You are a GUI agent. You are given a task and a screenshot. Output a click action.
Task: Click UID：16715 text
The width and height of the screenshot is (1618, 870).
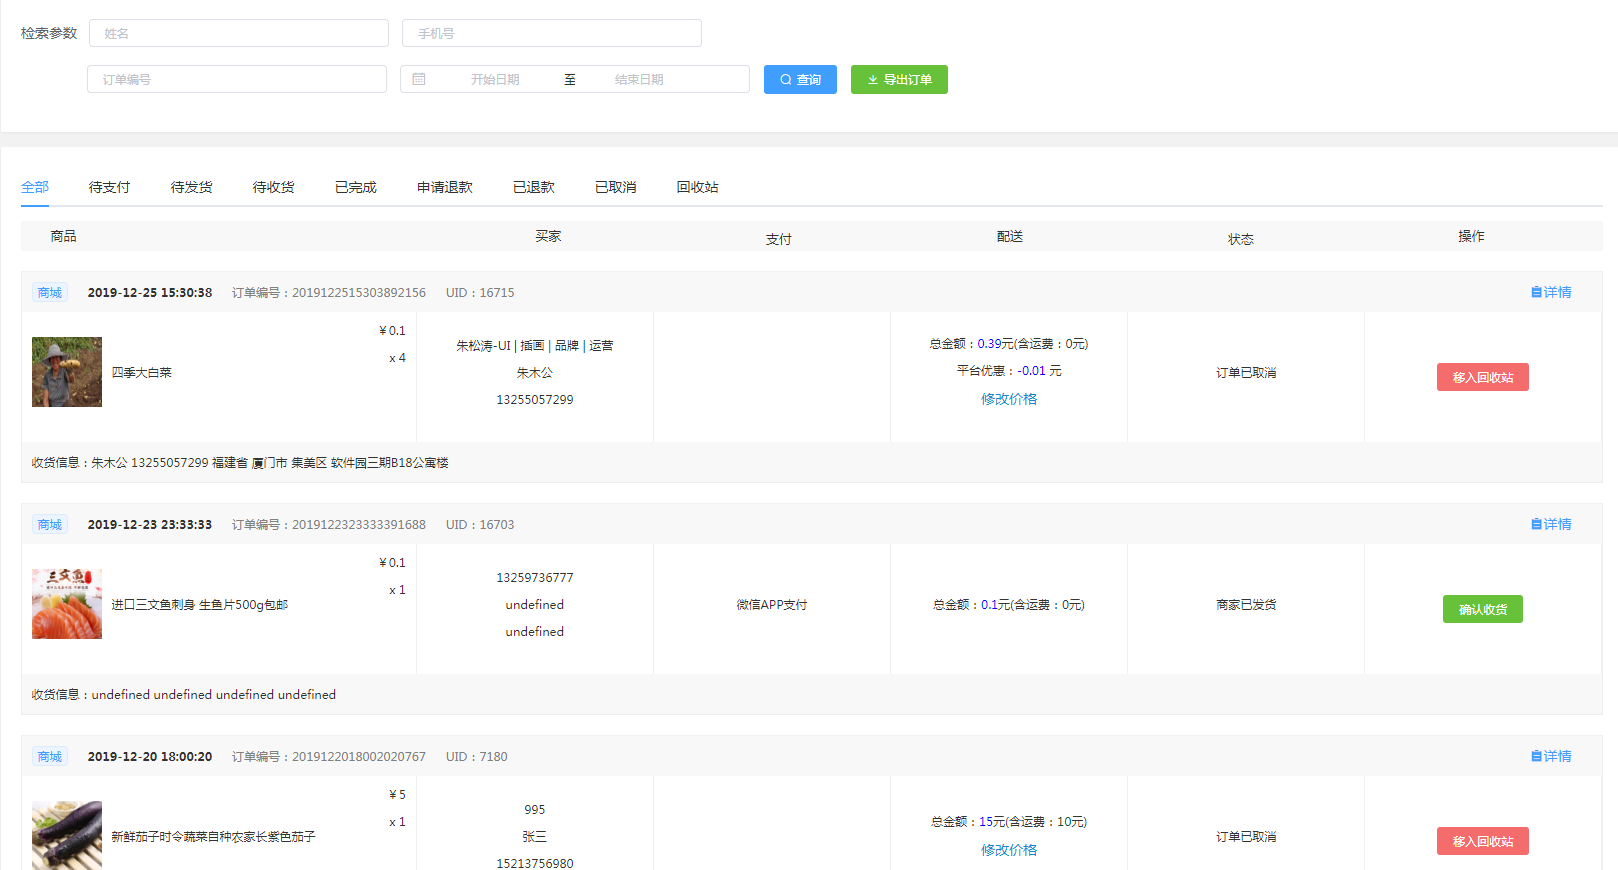tap(480, 292)
